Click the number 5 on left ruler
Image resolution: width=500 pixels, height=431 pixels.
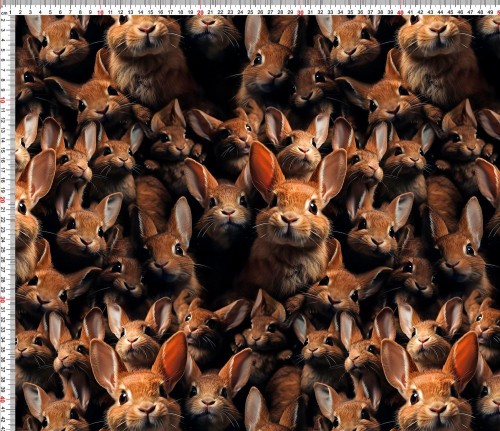pyautogui.click(x=3, y=51)
